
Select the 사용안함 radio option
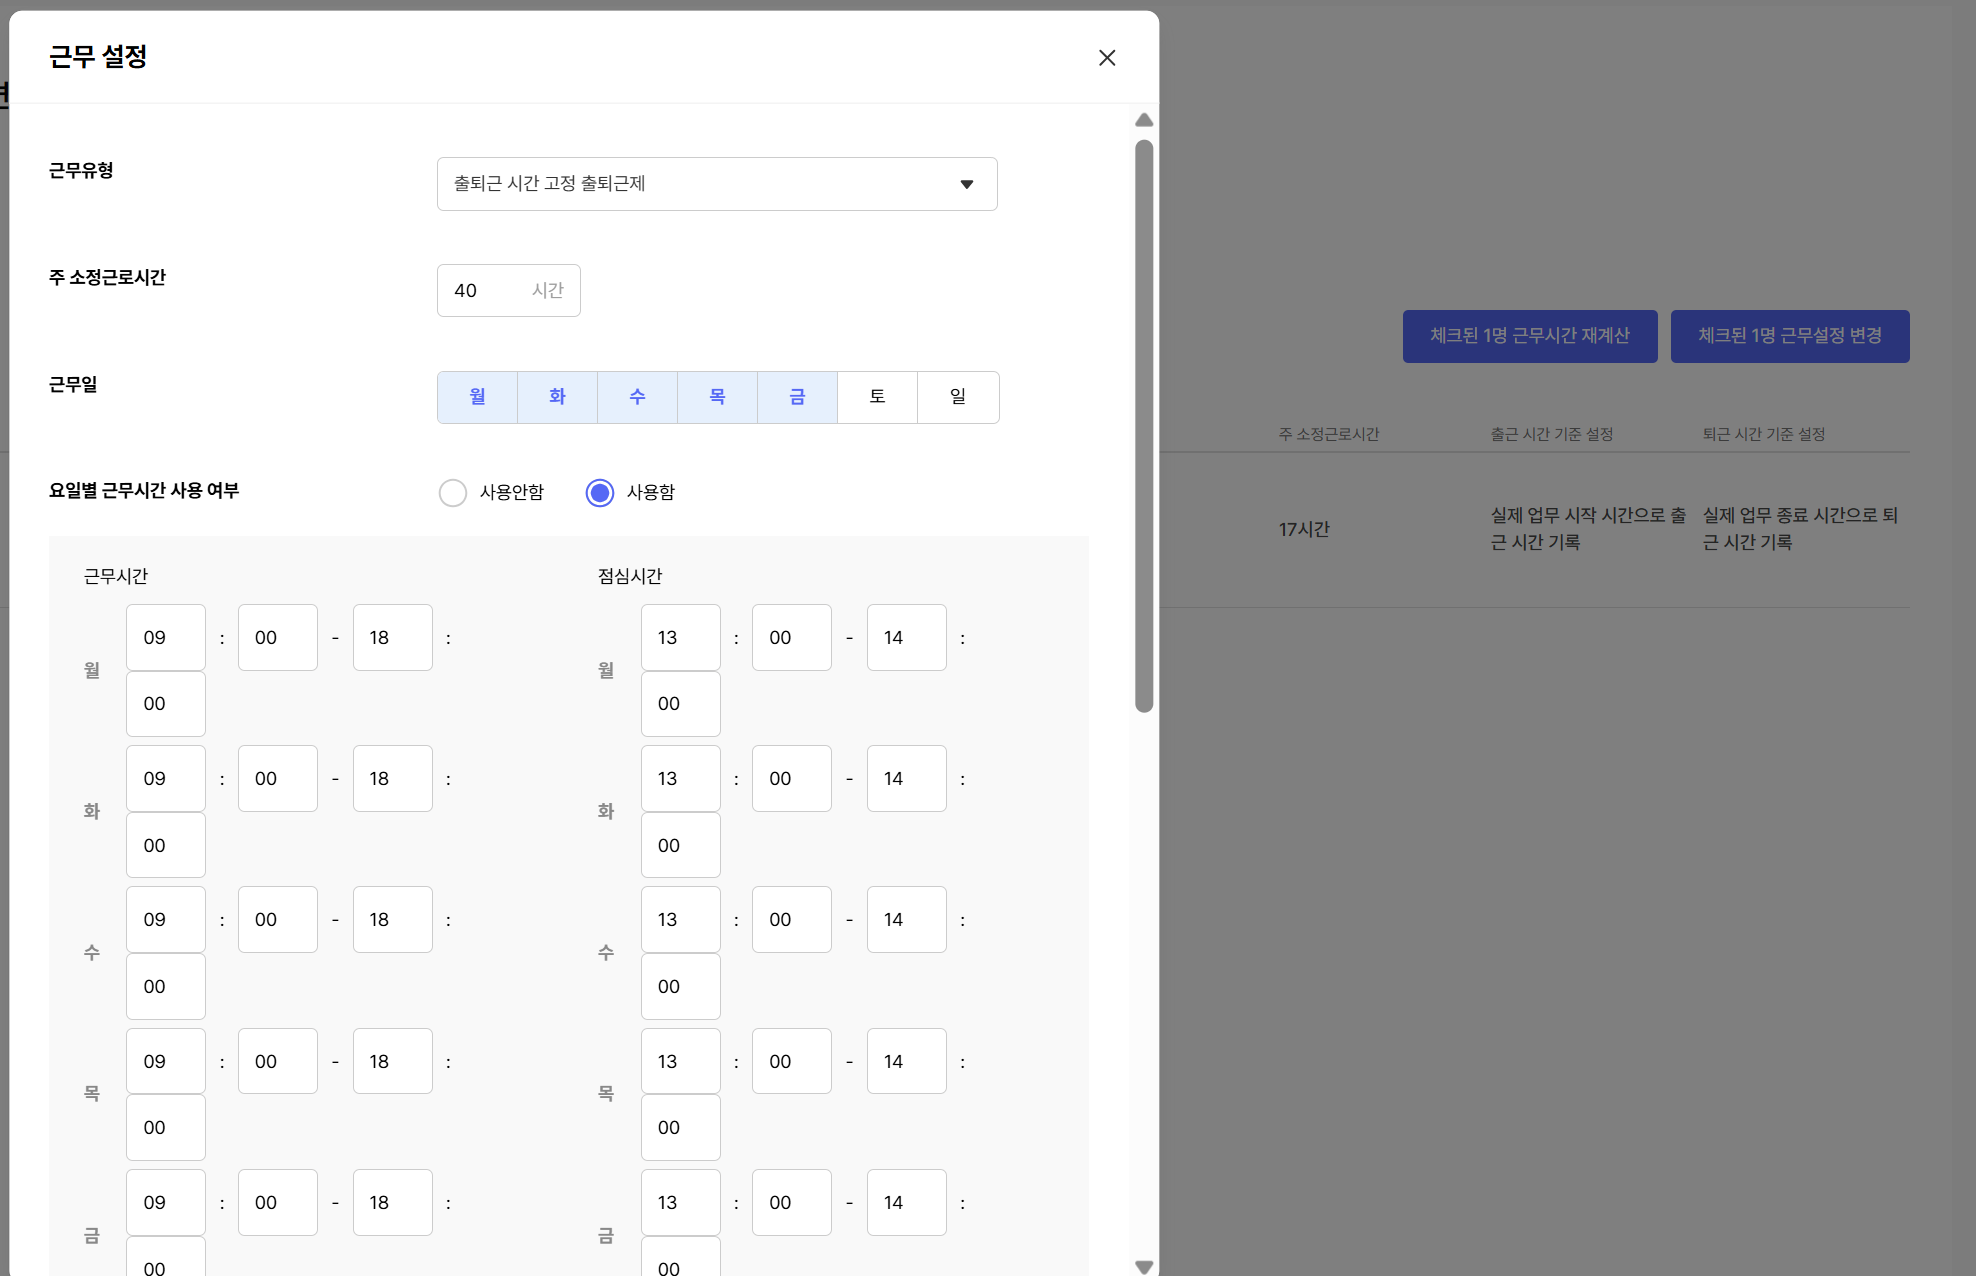point(453,492)
